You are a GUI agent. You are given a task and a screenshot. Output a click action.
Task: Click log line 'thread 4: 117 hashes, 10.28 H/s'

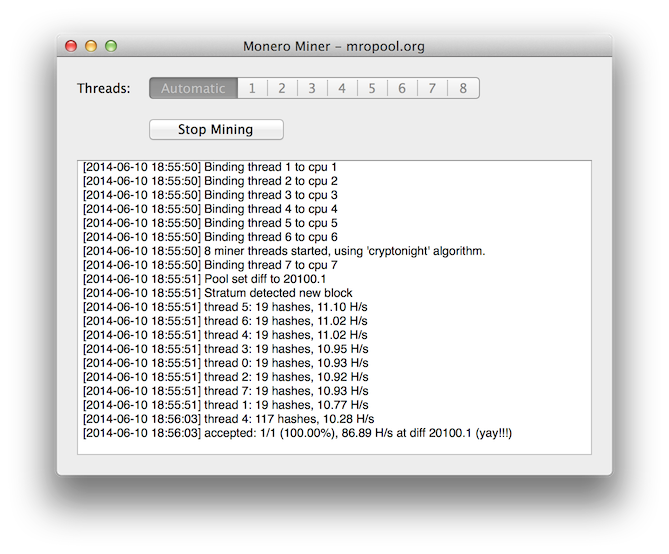click(x=229, y=419)
